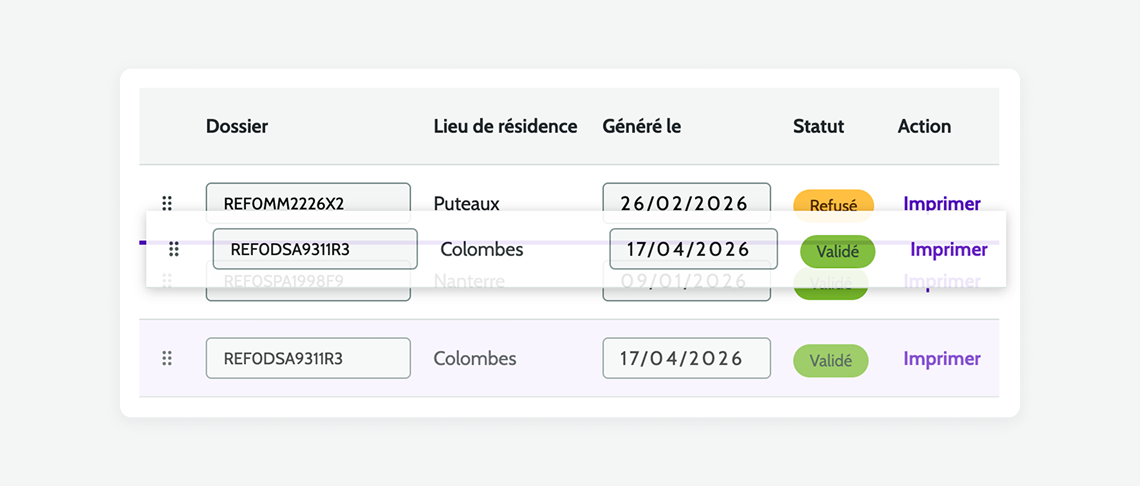
Task: Click Validé badge in floating dragged row
Action: [838, 252]
